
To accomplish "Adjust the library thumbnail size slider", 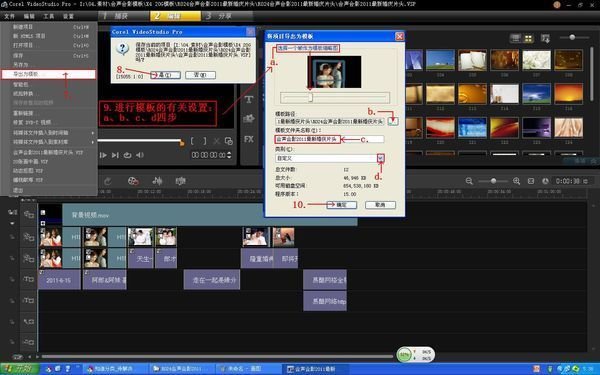I will click(x=572, y=37).
